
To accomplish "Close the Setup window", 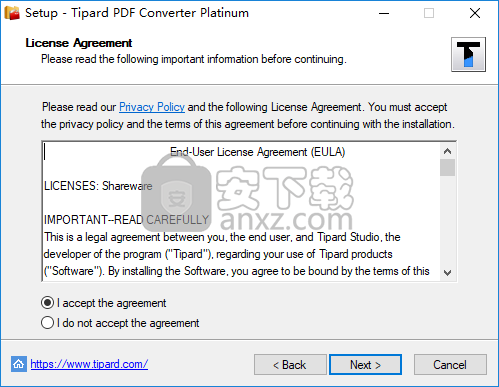I will click(x=475, y=13).
